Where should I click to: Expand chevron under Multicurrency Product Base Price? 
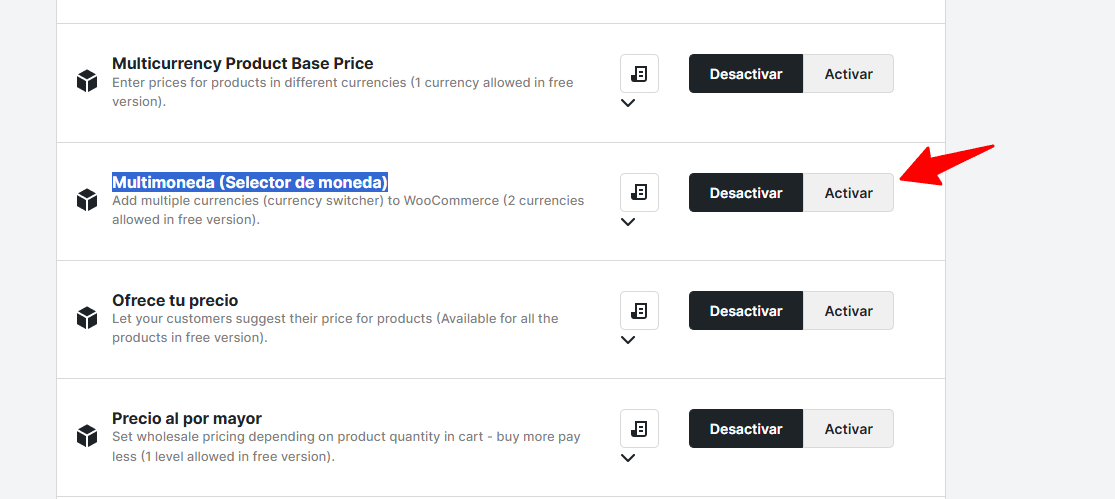pyautogui.click(x=628, y=103)
